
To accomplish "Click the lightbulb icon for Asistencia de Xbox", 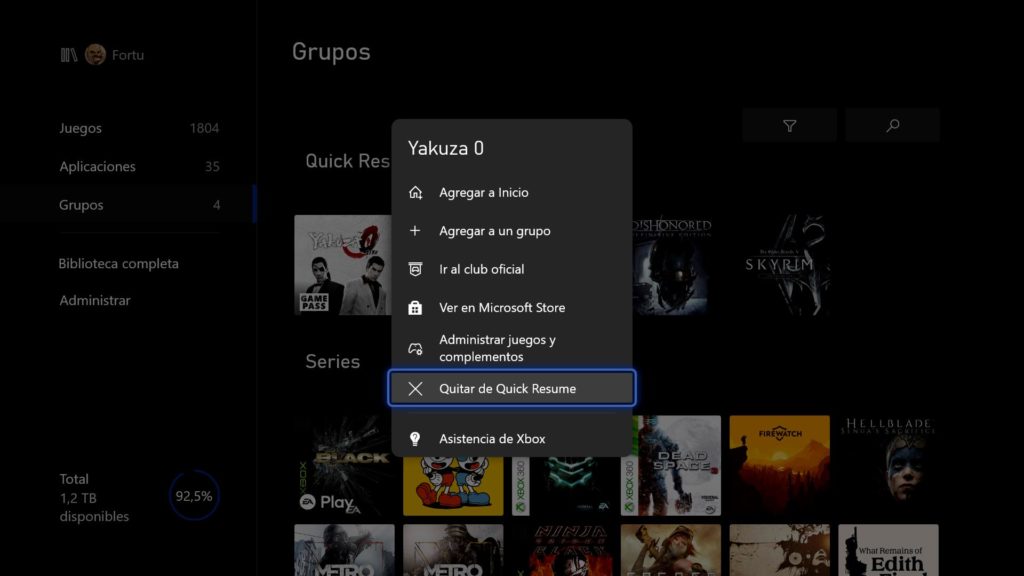I will point(415,439).
